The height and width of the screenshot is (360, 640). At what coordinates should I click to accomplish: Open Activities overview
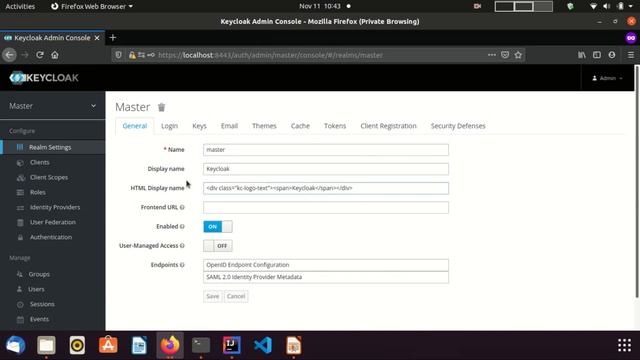(20, 6)
